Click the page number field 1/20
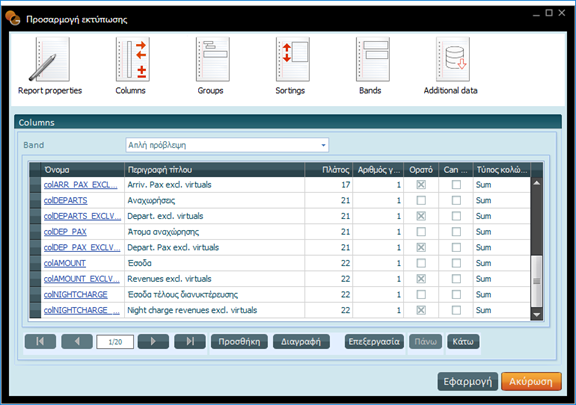 pyautogui.click(x=115, y=342)
